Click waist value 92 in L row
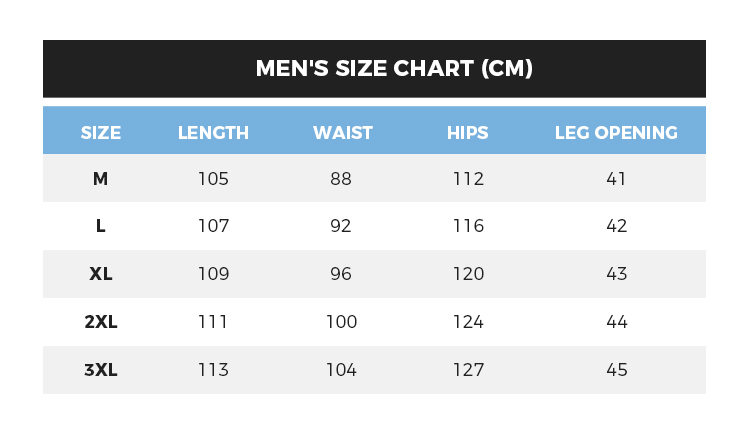This screenshot has width=750, height=436. tap(341, 226)
